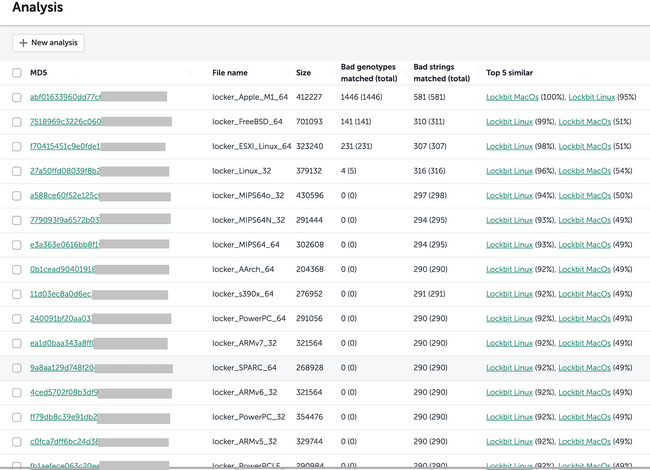Open MD5 link starting with 0b1cead90401916
The width and height of the screenshot is (650, 470).
(x=63, y=269)
